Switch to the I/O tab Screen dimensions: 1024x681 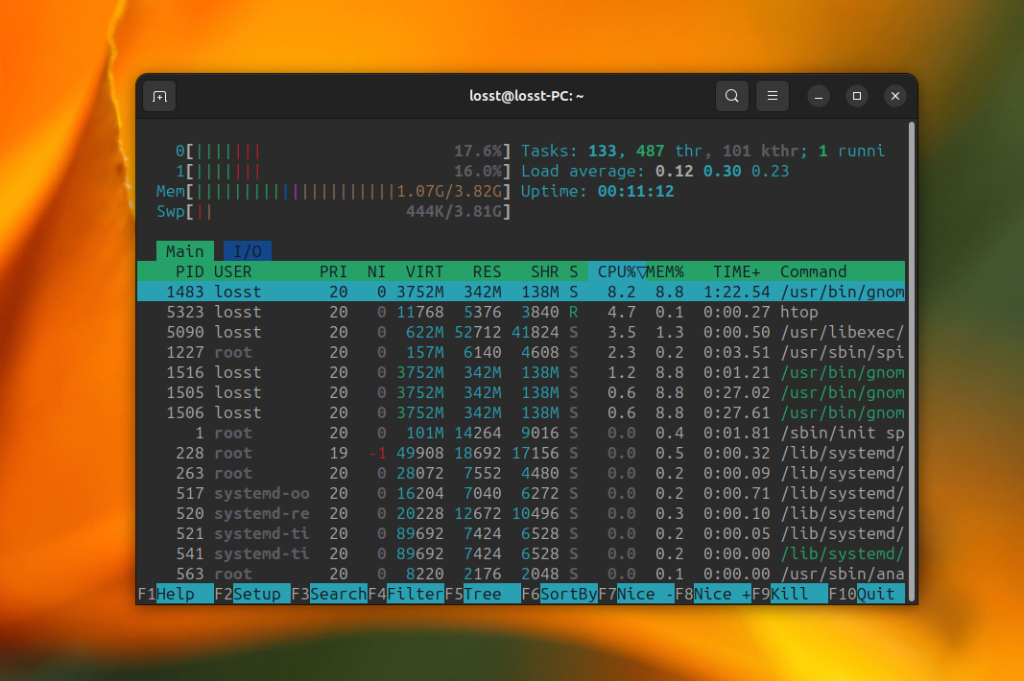point(248,251)
